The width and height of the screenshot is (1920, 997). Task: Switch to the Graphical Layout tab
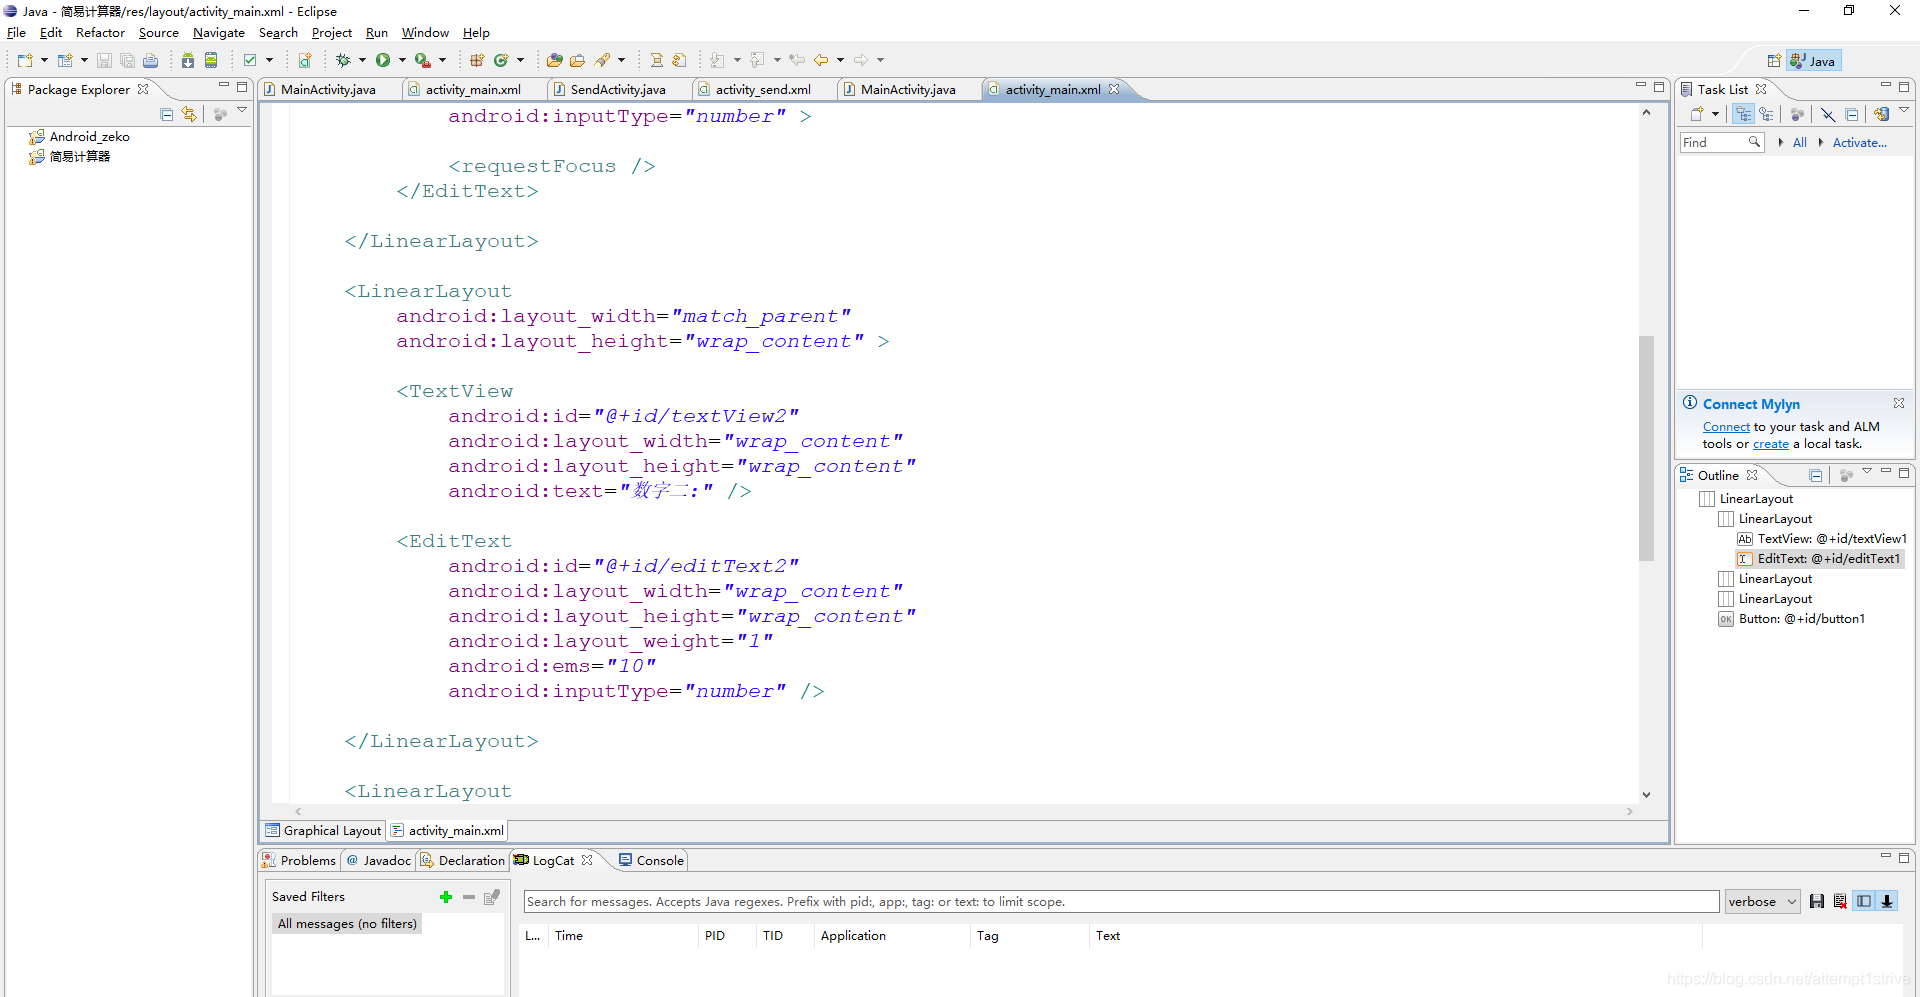coord(323,830)
